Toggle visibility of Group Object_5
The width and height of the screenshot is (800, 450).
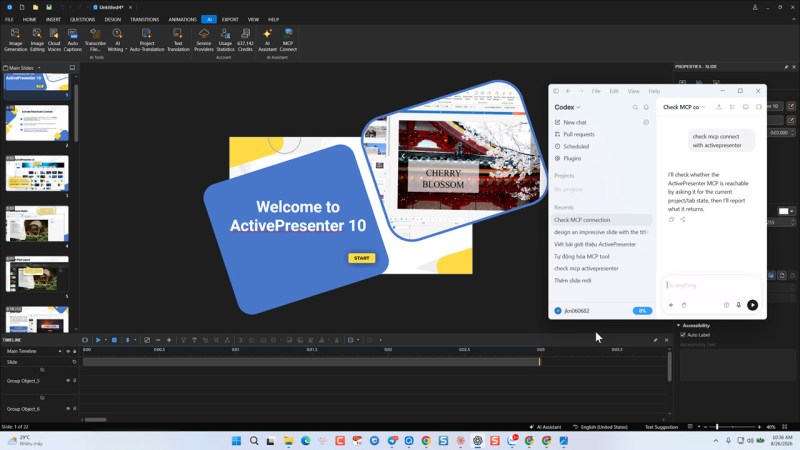tap(68, 381)
